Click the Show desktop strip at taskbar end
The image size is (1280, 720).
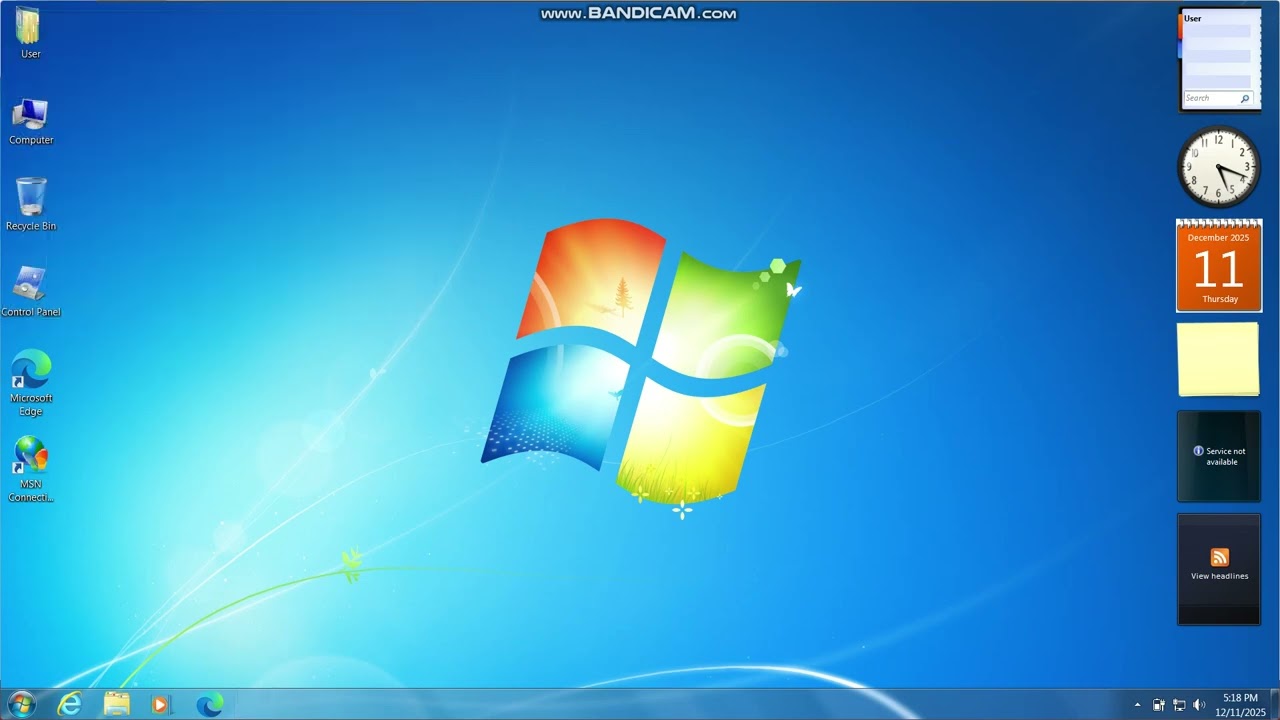pyautogui.click(x=1275, y=704)
